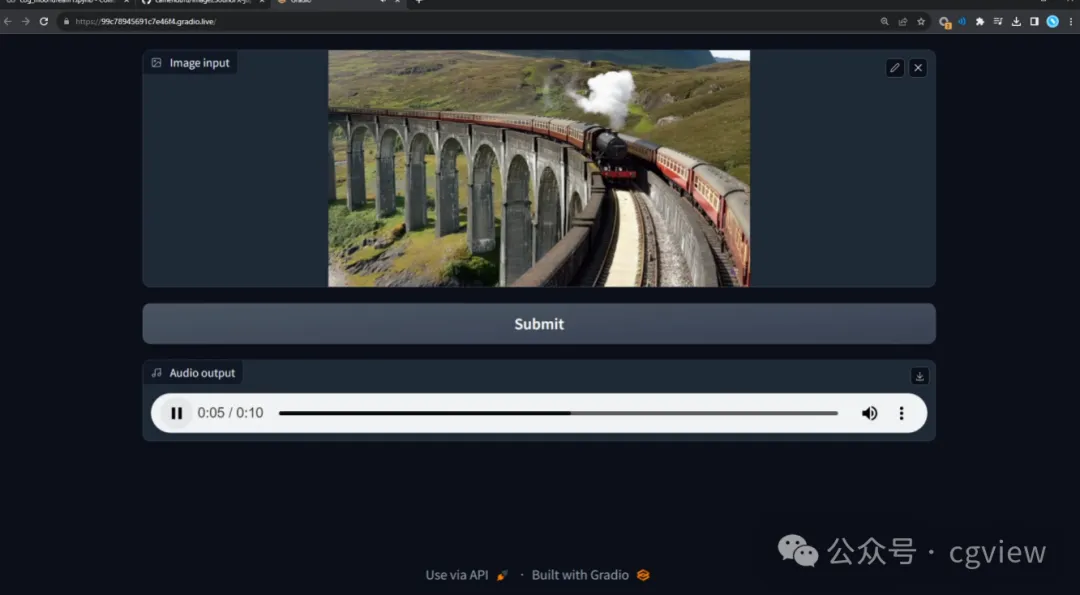The image size is (1080, 595).
Task: Share this page from address bar
Action: 902,21
